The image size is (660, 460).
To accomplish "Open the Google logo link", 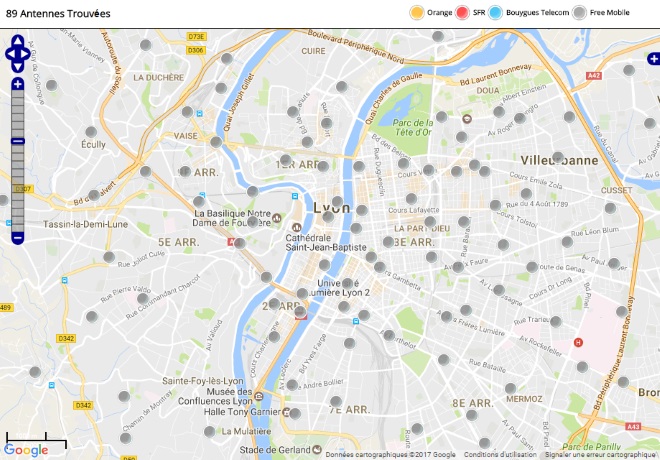I will click(26, 450).
